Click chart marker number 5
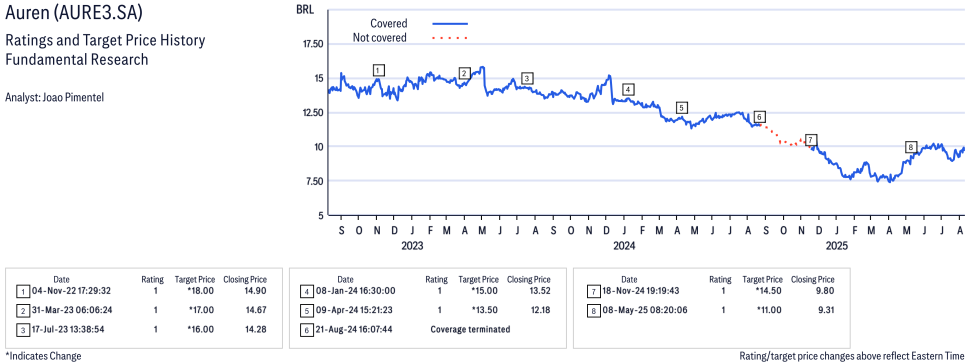 point(682,108)
